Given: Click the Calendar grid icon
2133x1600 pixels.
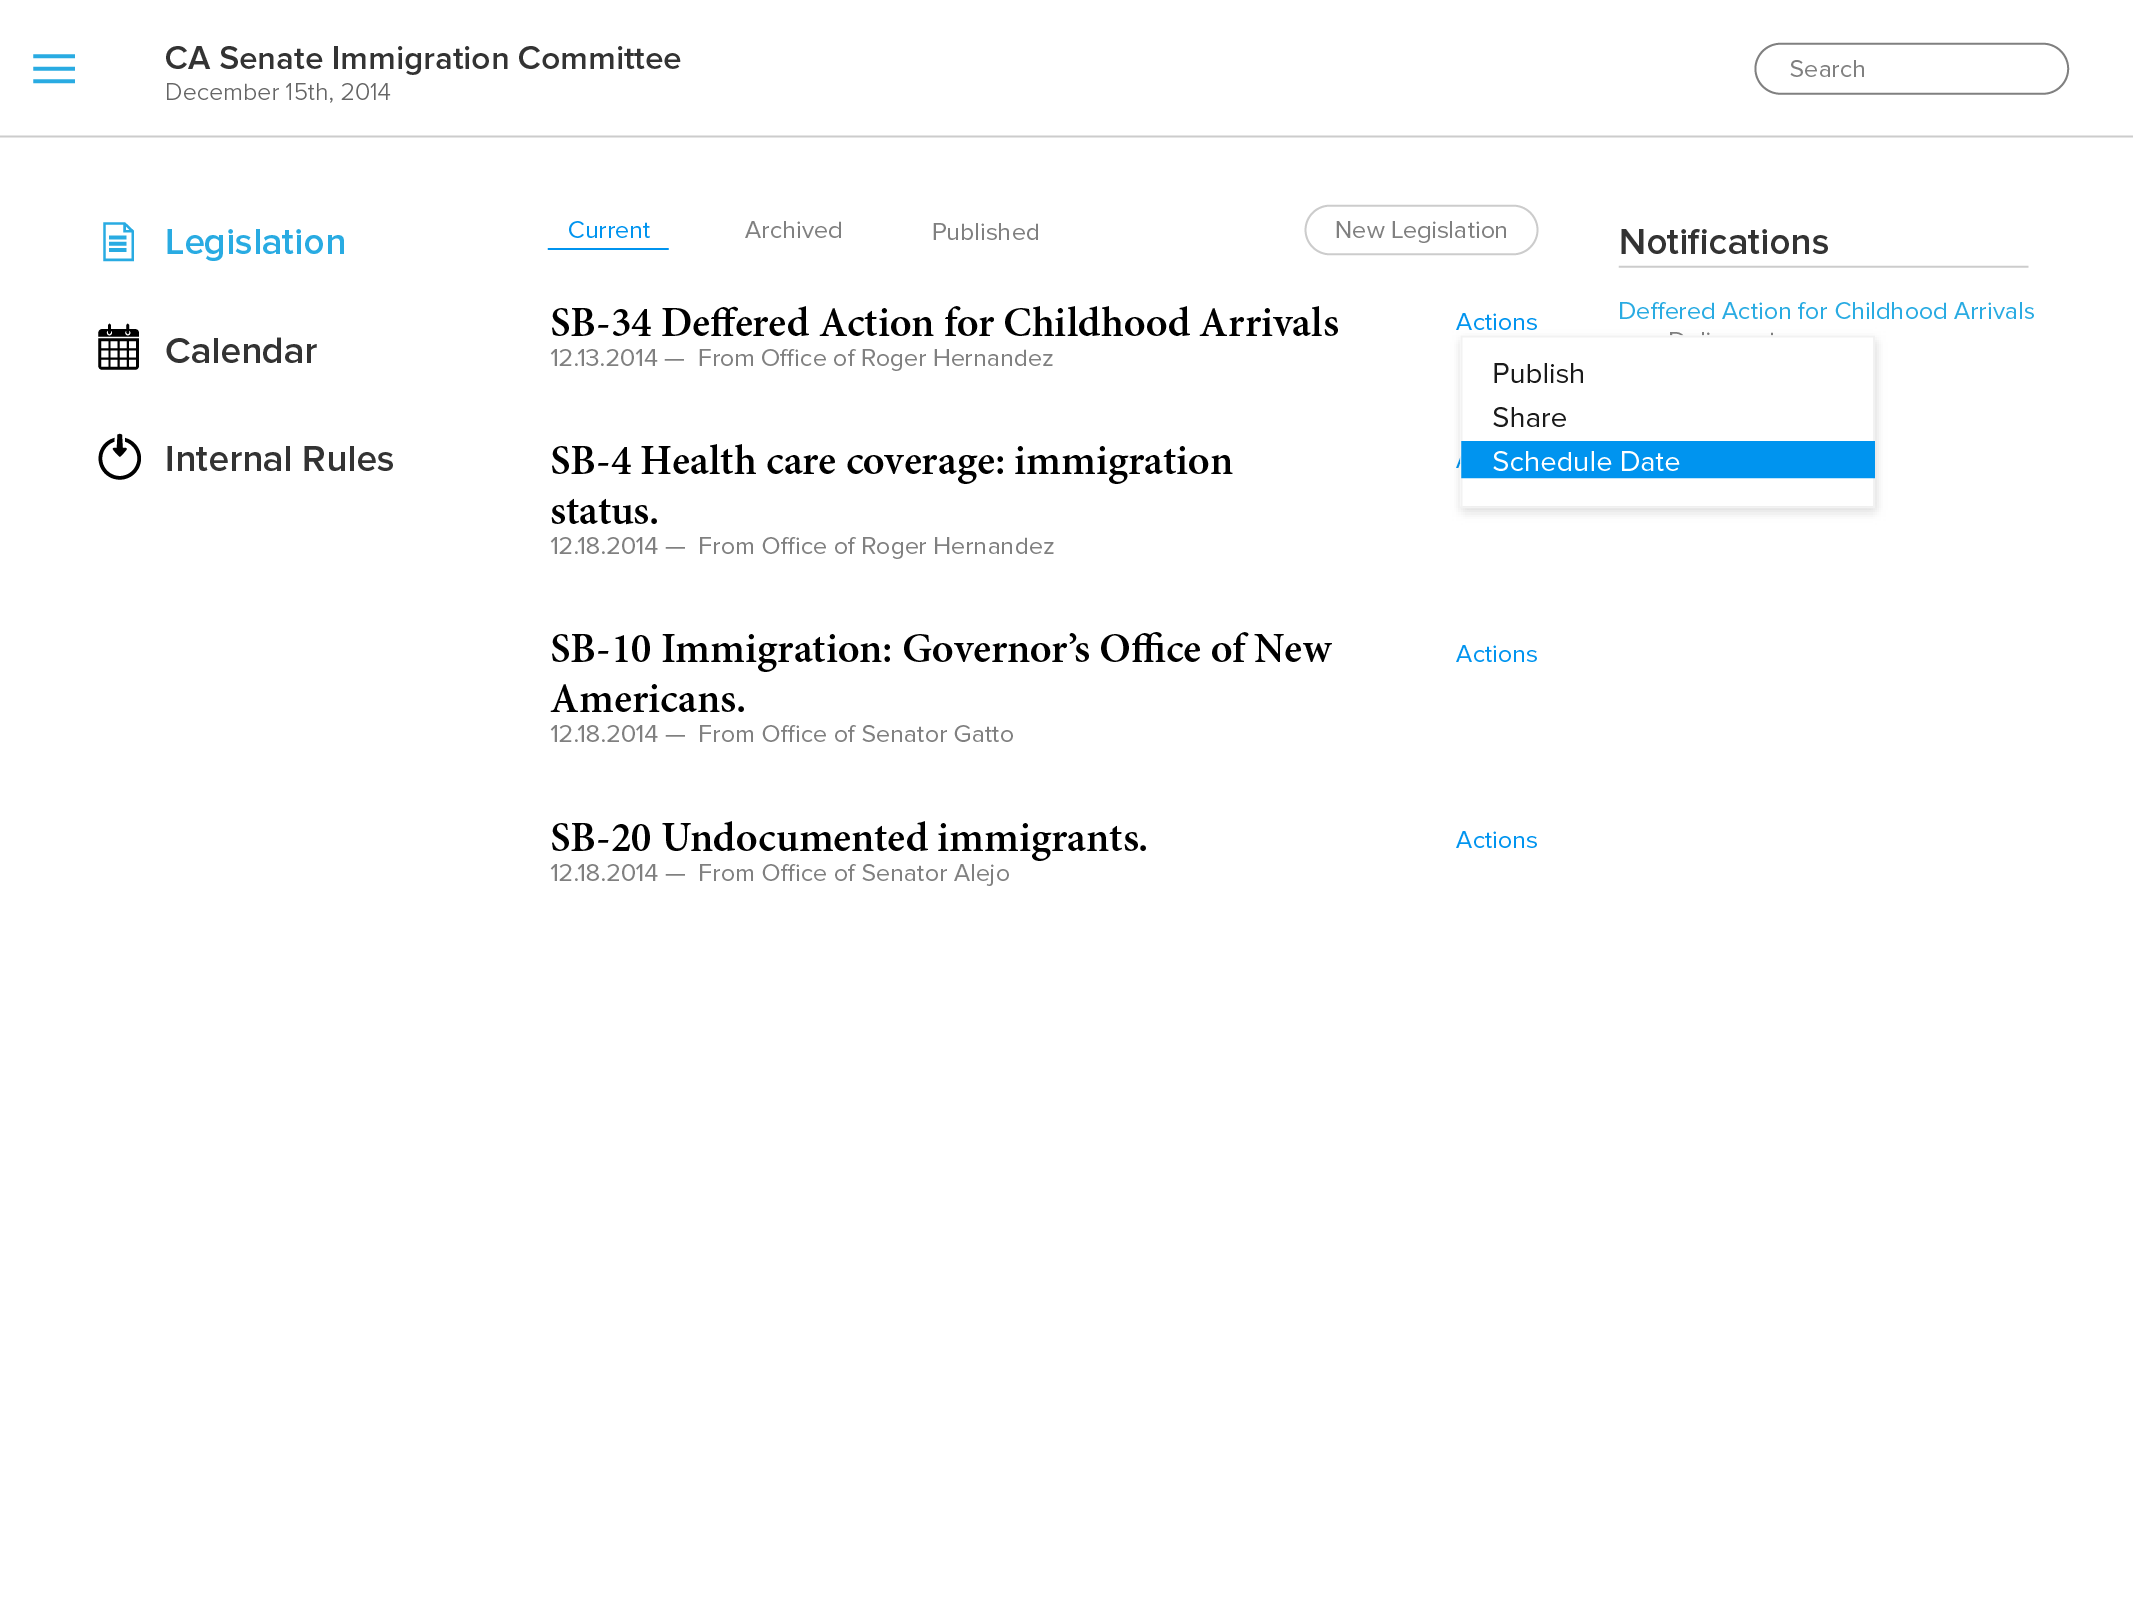Looking at the screenshot, I should coord(118,348).
